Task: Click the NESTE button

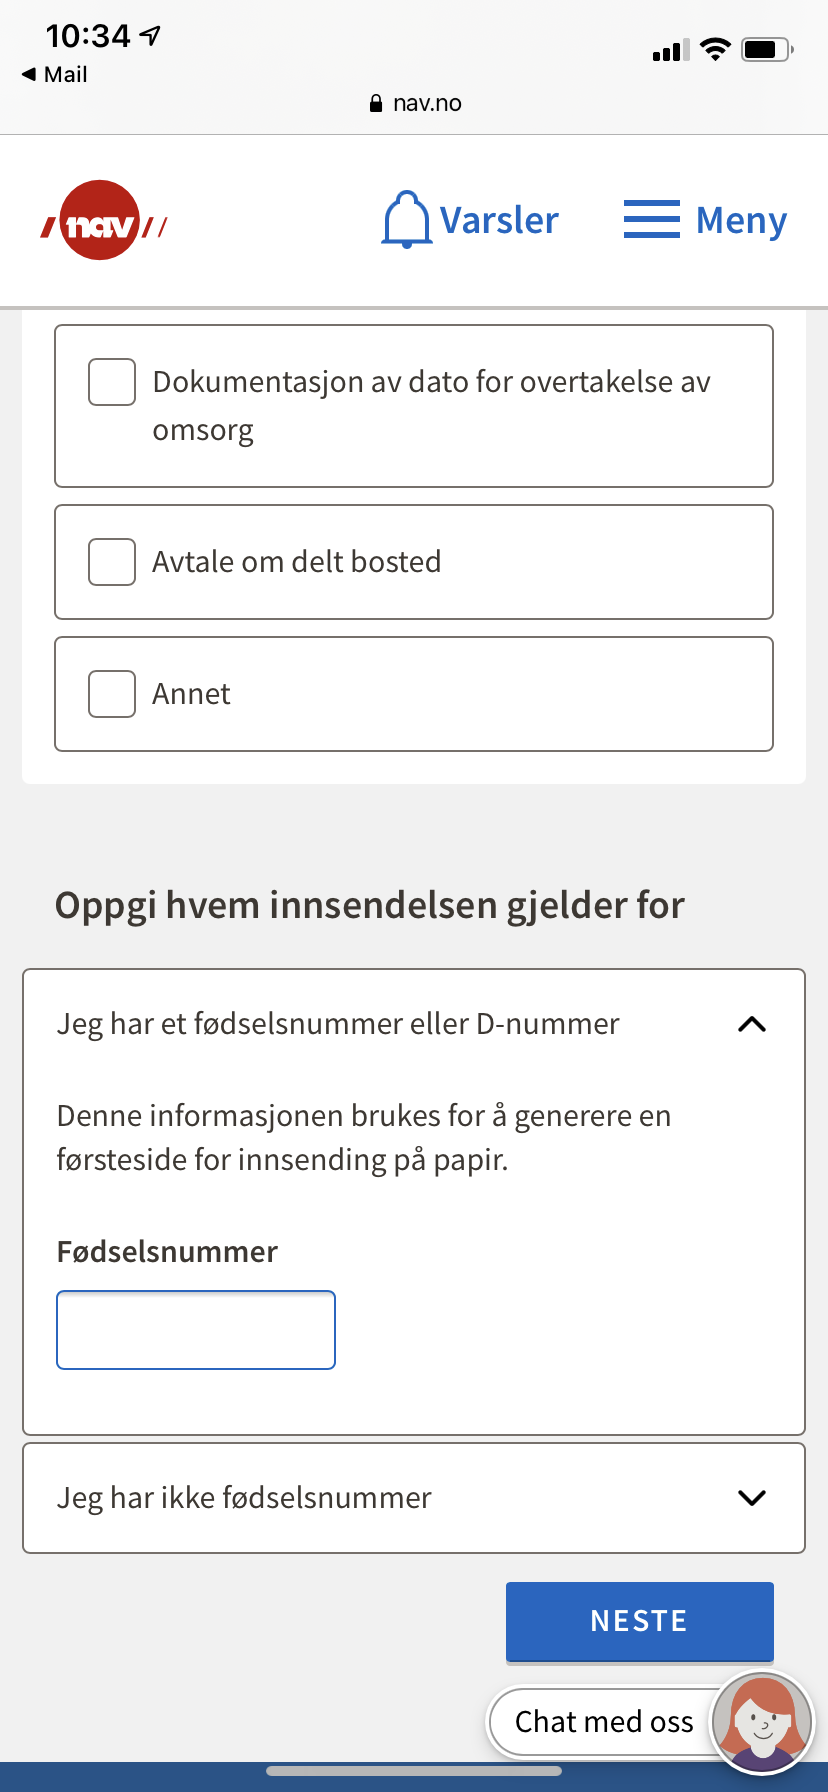Action: (640, 1621)
